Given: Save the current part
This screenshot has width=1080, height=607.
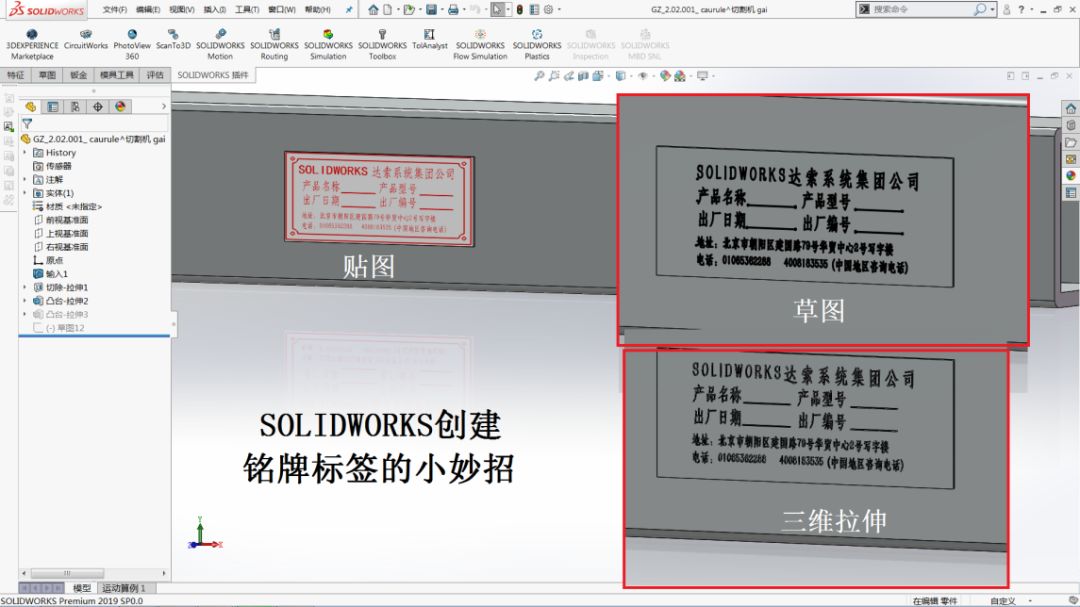Looking at the screenshot, I should click(431, 10).
